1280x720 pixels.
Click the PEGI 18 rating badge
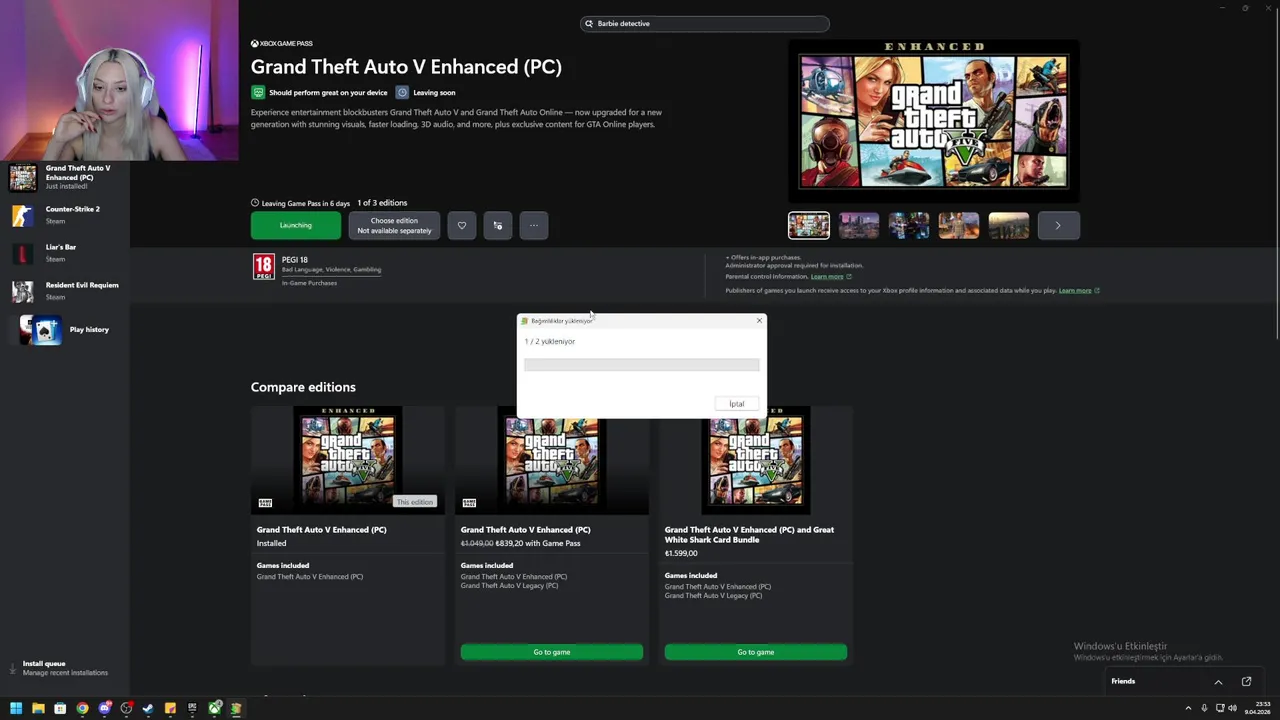(264, 266)
